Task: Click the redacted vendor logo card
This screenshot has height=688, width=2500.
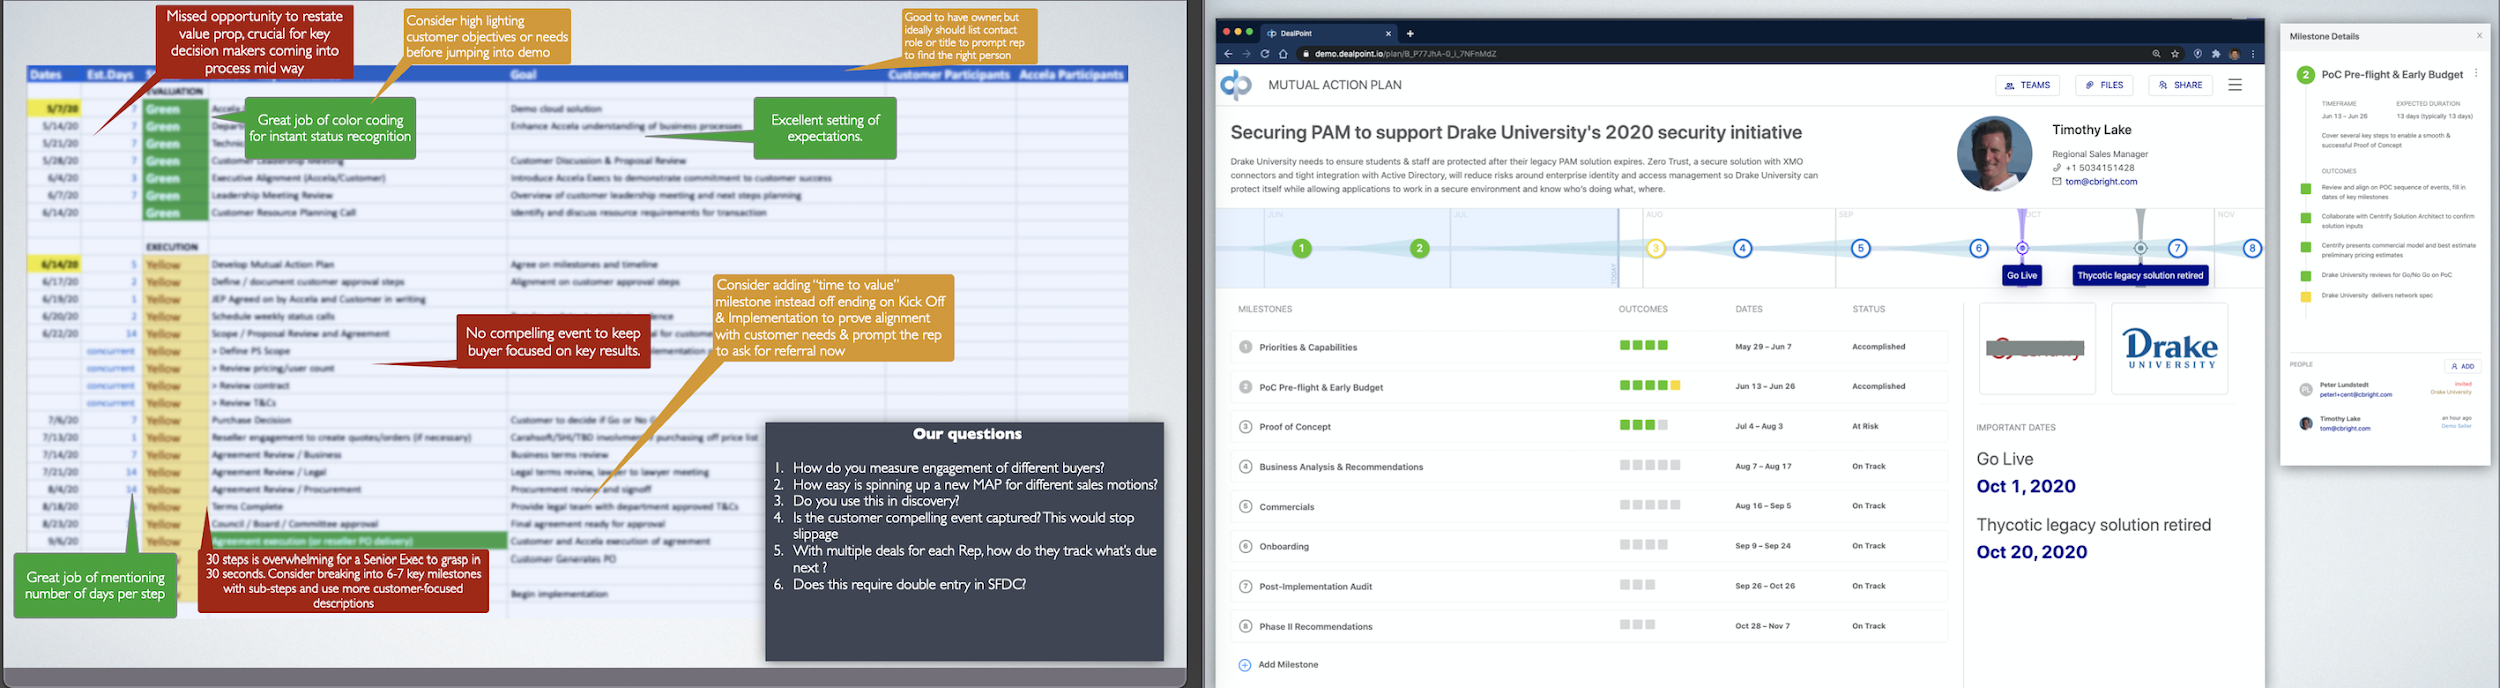Action: (x=2037, y=348)
